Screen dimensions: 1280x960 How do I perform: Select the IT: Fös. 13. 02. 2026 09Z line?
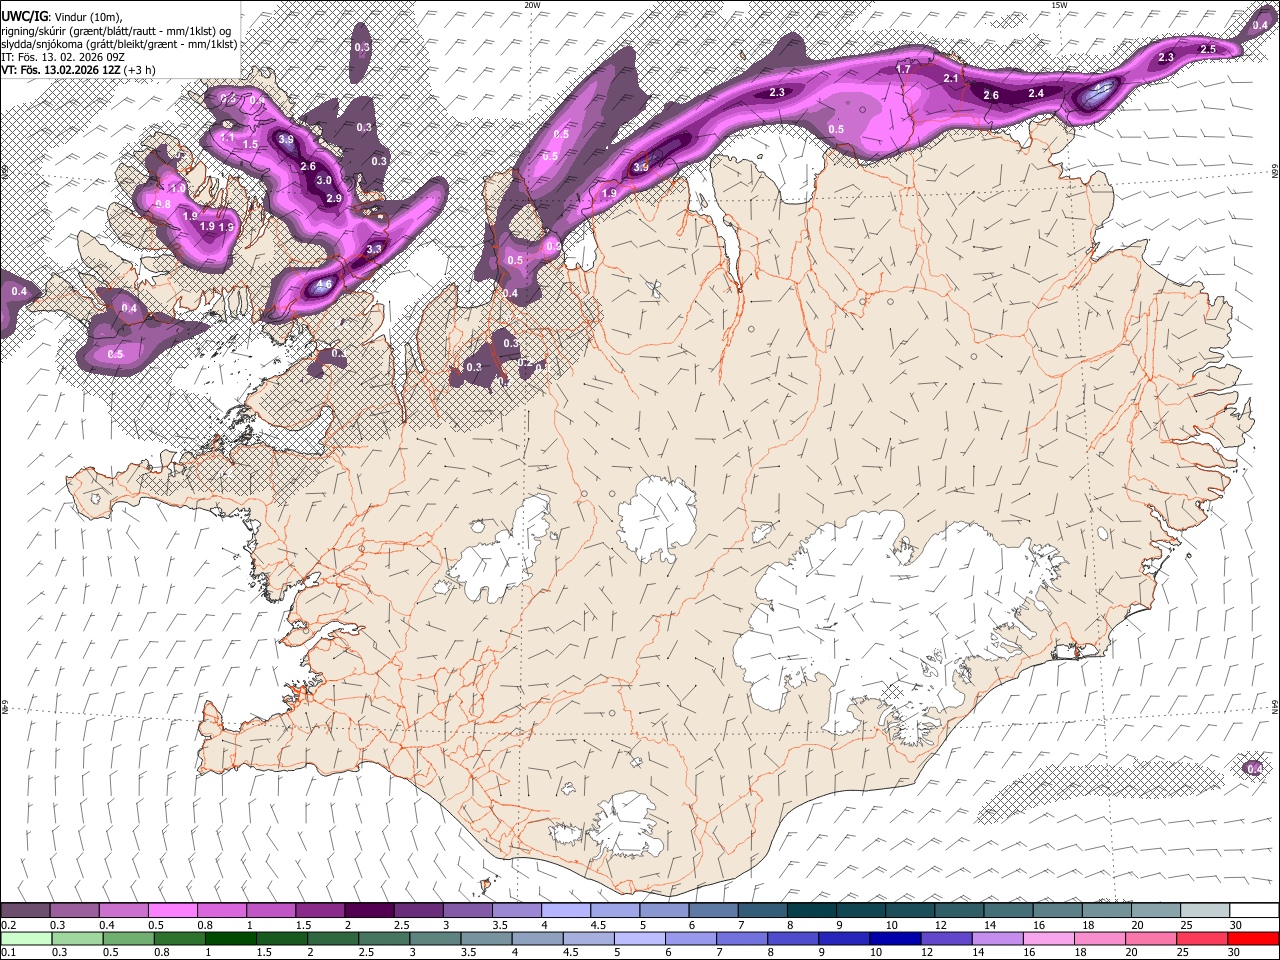point(63,58)
